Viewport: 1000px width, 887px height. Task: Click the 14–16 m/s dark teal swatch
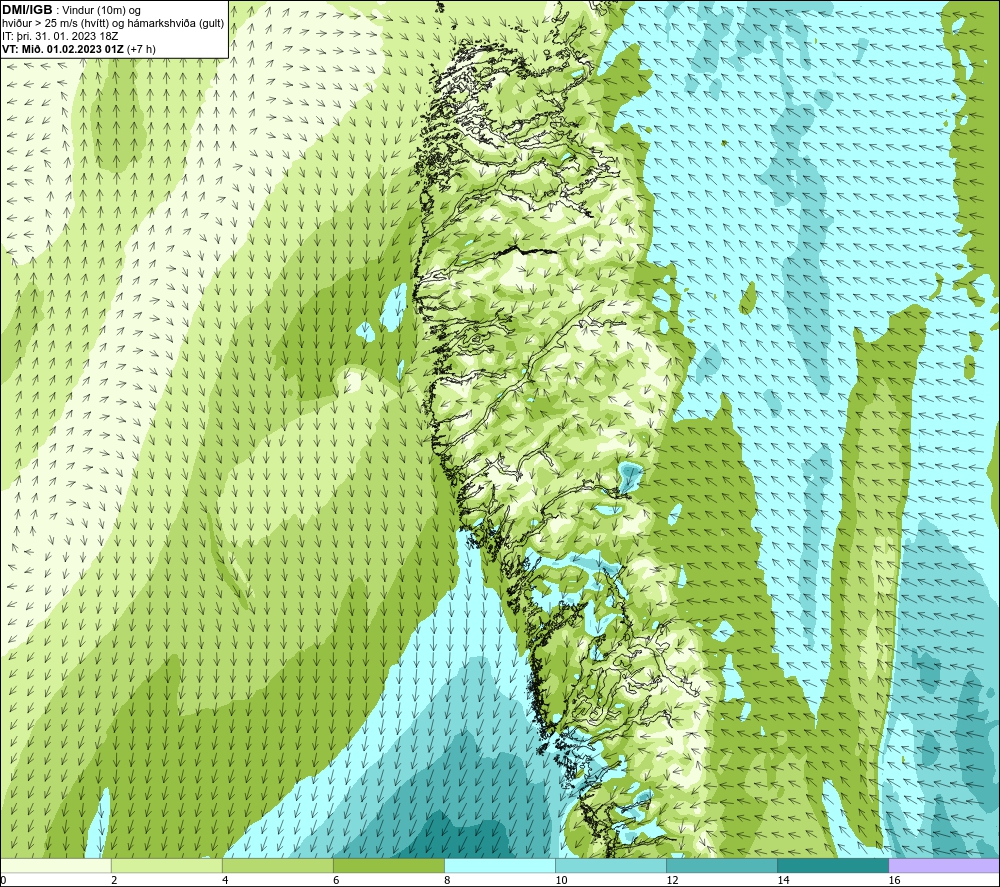[833, 865]
